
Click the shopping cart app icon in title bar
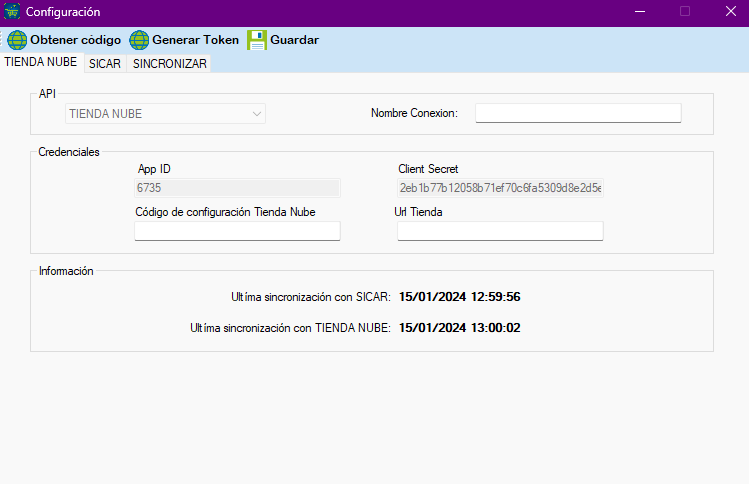coord(12,12)
